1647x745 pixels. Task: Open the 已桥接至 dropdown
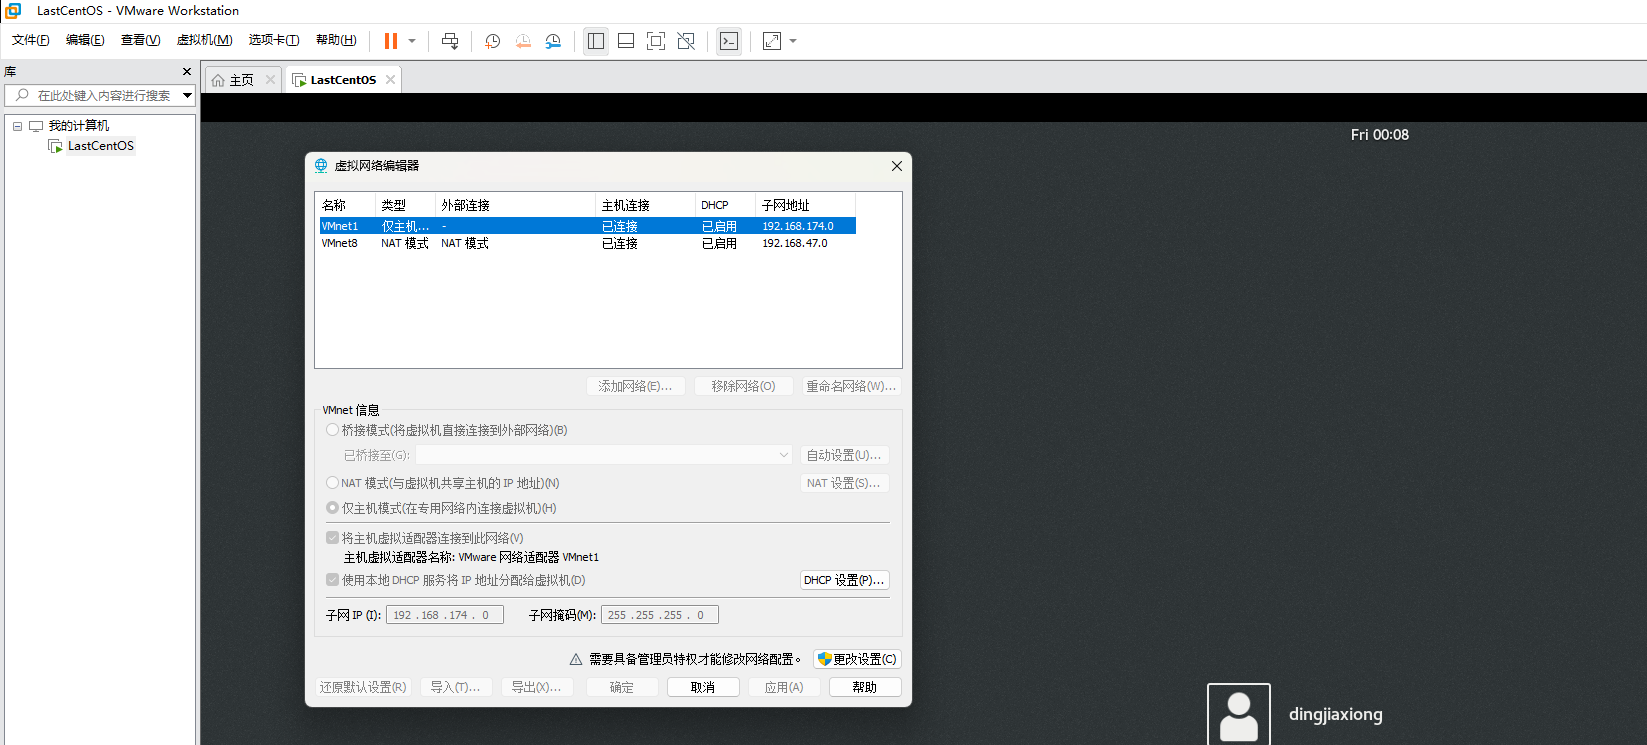[x=604, y=455]
